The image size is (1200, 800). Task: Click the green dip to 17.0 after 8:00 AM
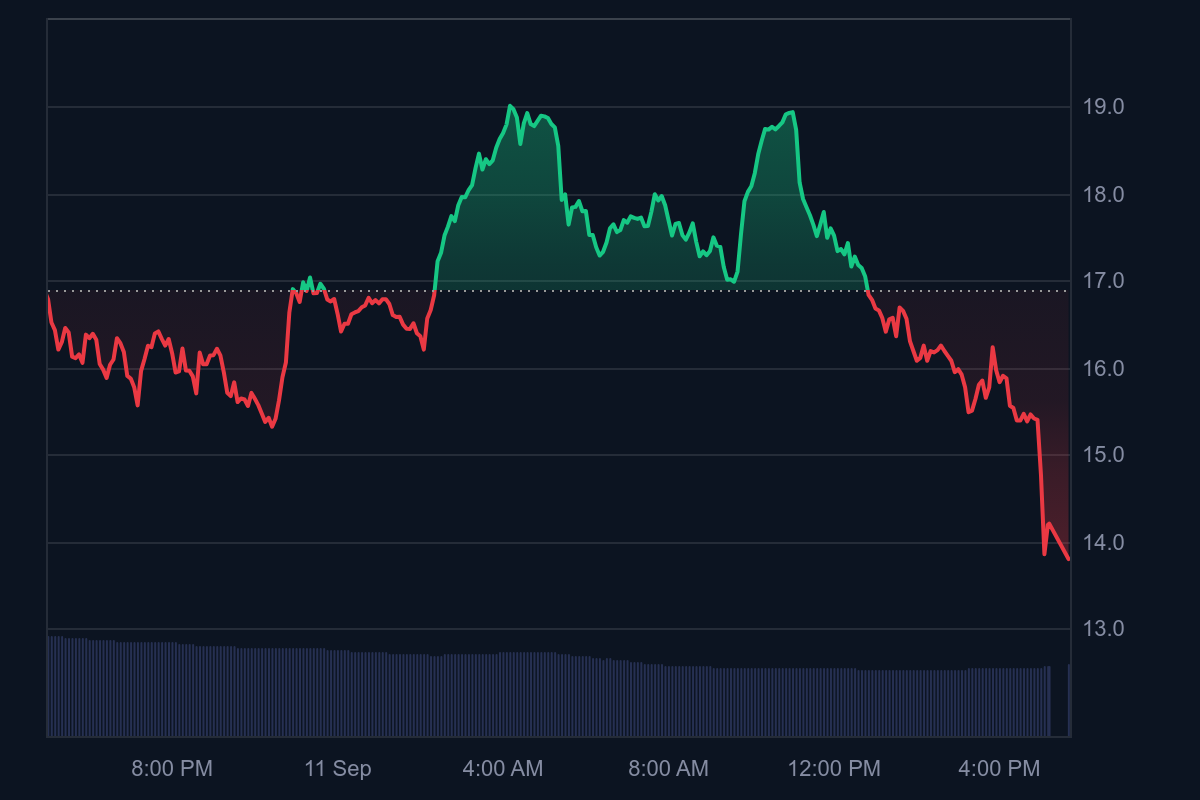(734, 282)
